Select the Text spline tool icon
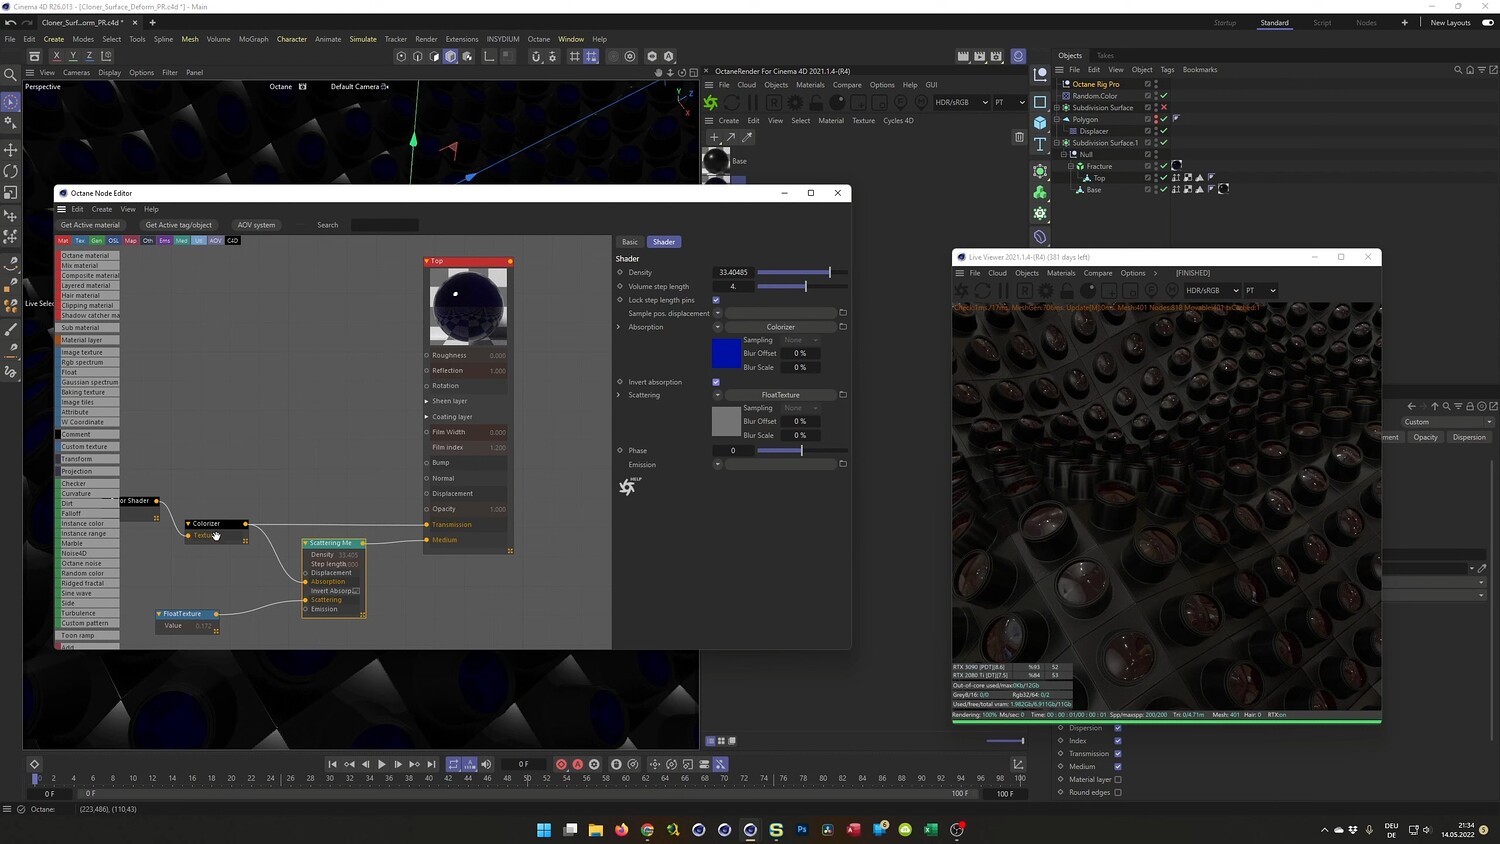The width and height of the screenshot is (1500, 844). click(1040, 144)
